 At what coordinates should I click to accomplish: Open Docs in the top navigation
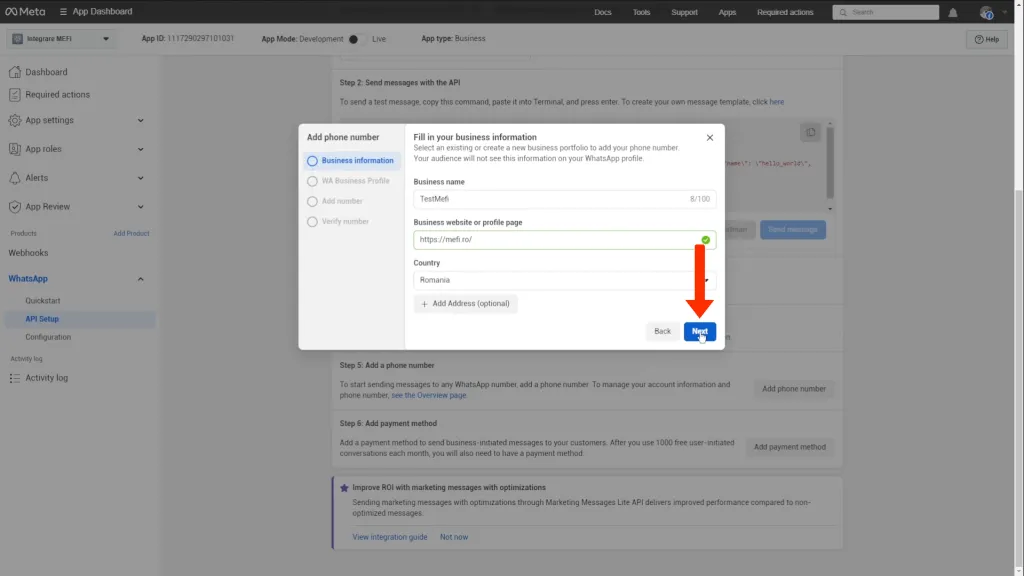click(x=603, y=12)
